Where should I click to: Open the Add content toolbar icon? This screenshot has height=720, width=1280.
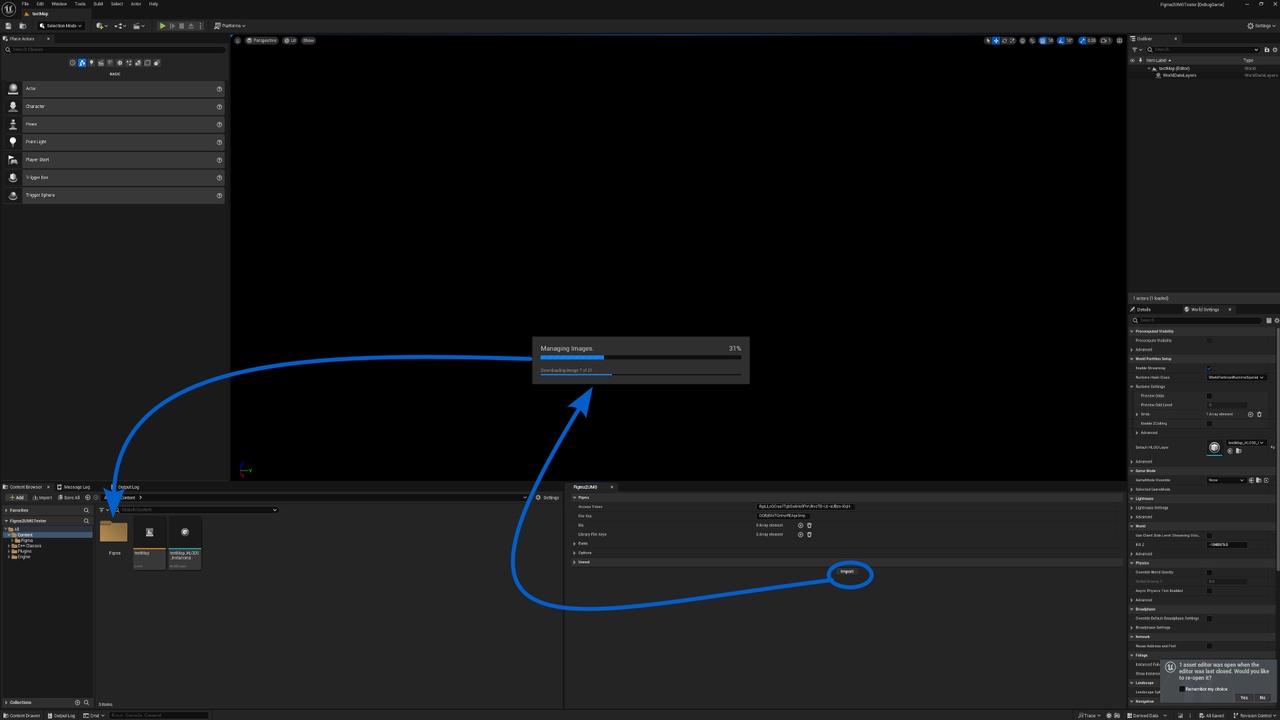(x=100, y=26)
